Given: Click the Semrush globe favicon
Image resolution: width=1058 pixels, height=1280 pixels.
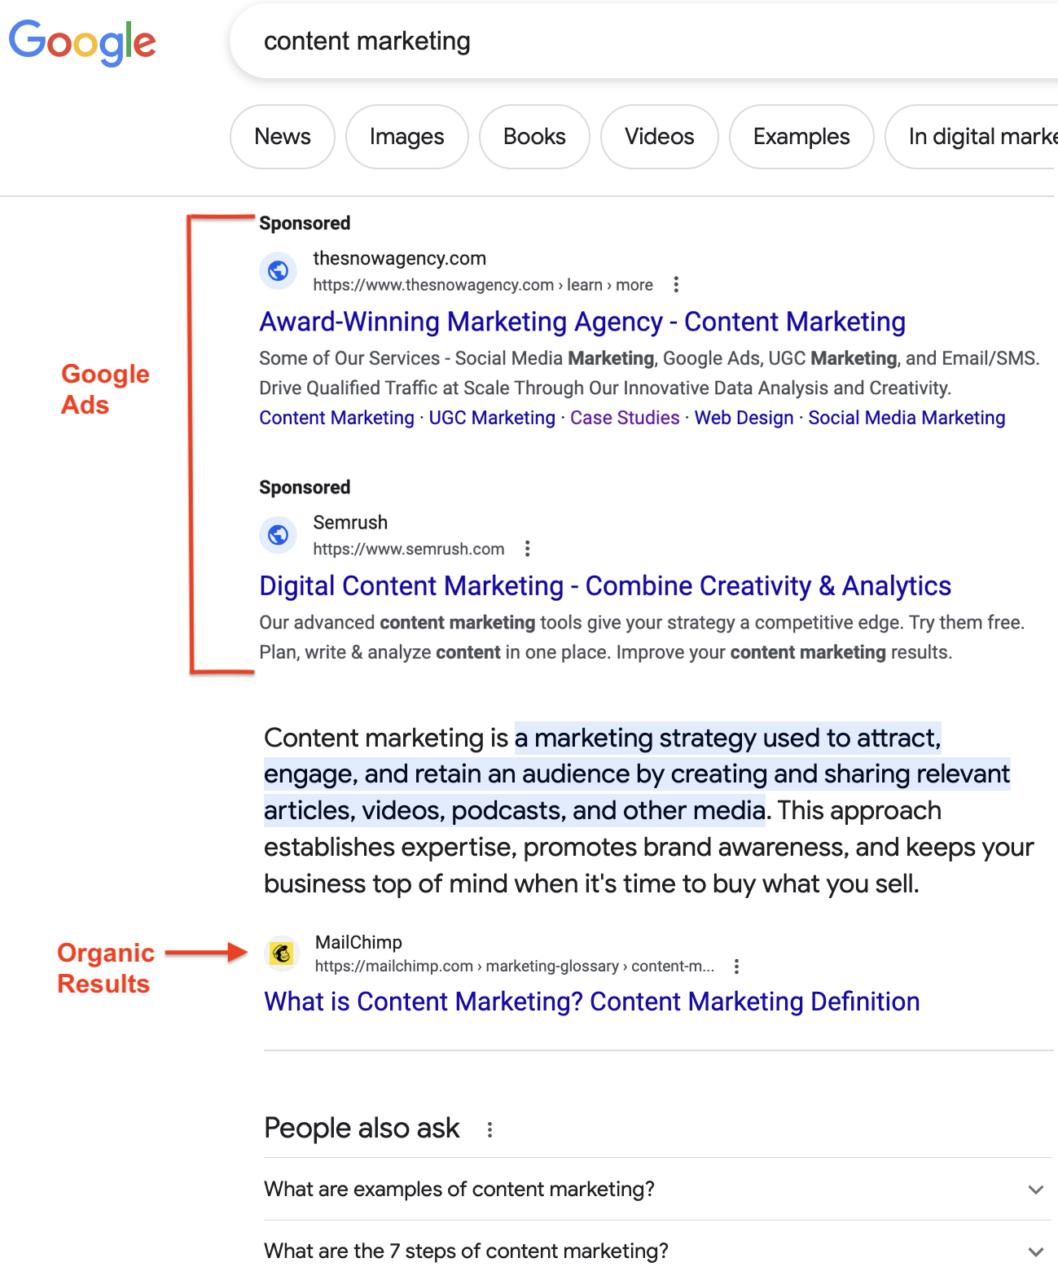Looking at the screenshot, I should click(278, 535).
